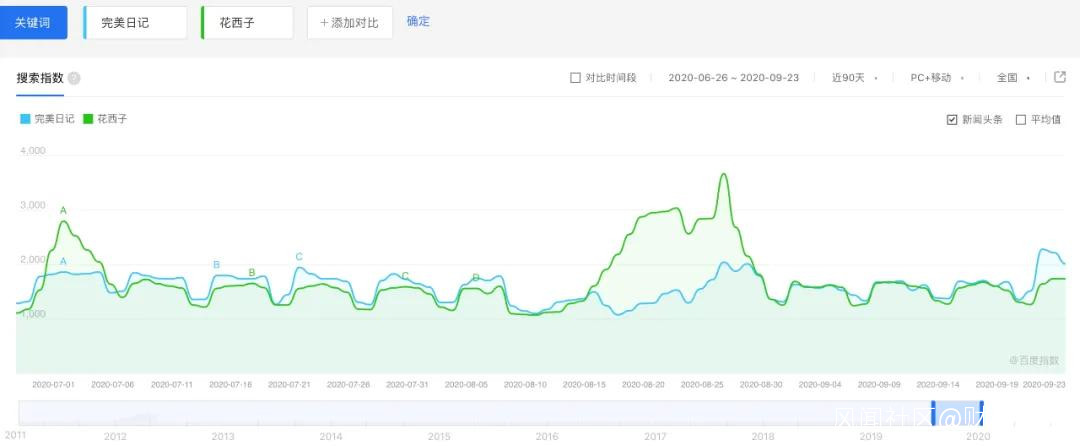Click blue news marker C on chart
This screenshot has width=1080, height=446.
[299, 257]
